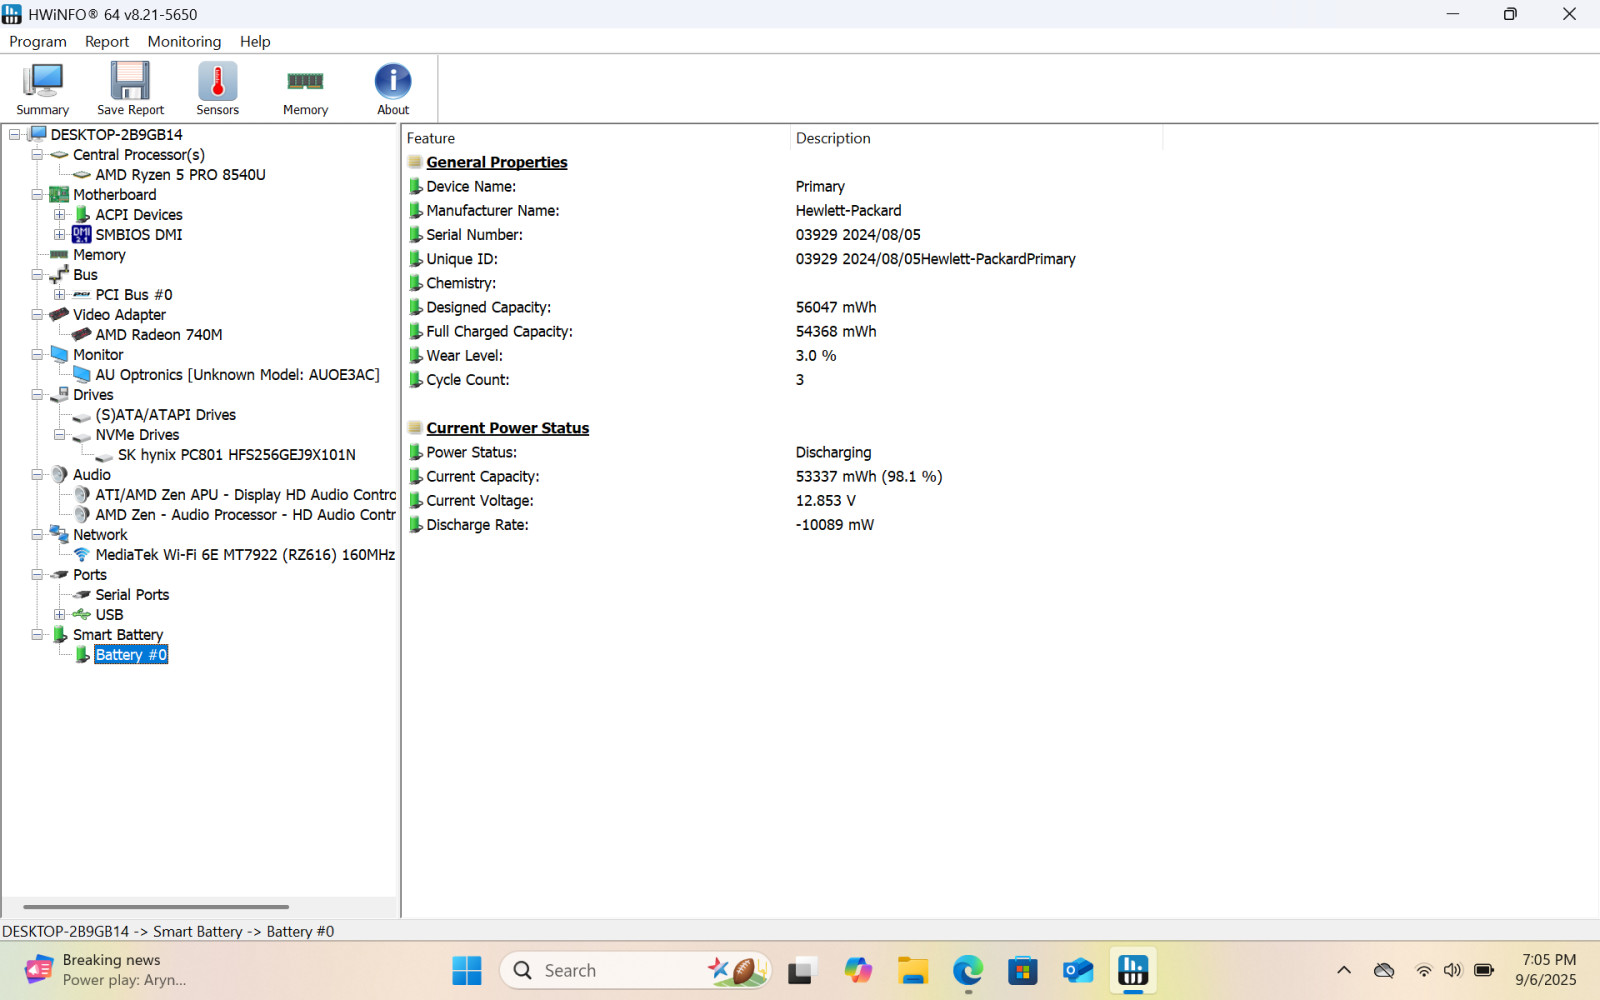Click the Save Report floppy icon

(130, 89)
